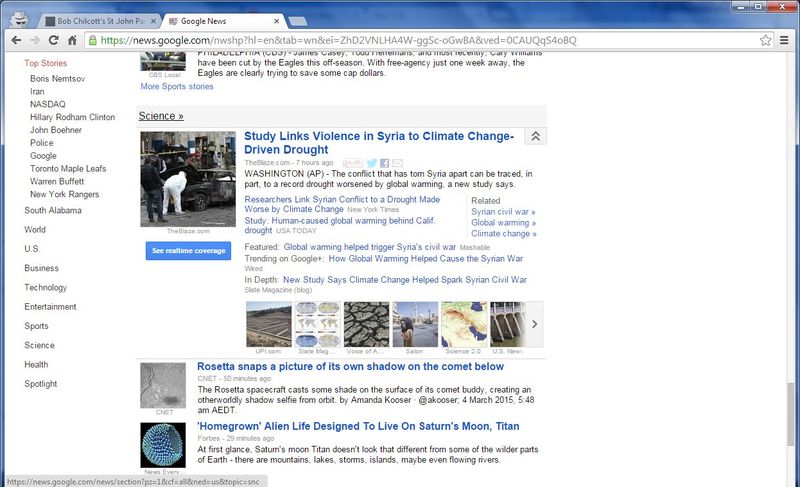Select Technology in left sidebar
Viewport: 800px width, 487px height.
(x=46, y=288)
